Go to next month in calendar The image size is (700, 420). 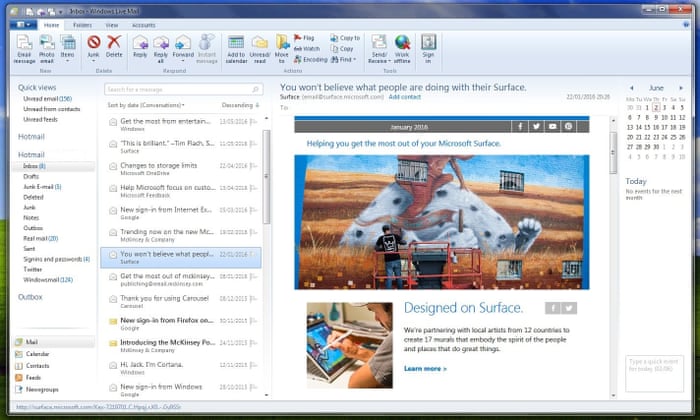point(679,88)
